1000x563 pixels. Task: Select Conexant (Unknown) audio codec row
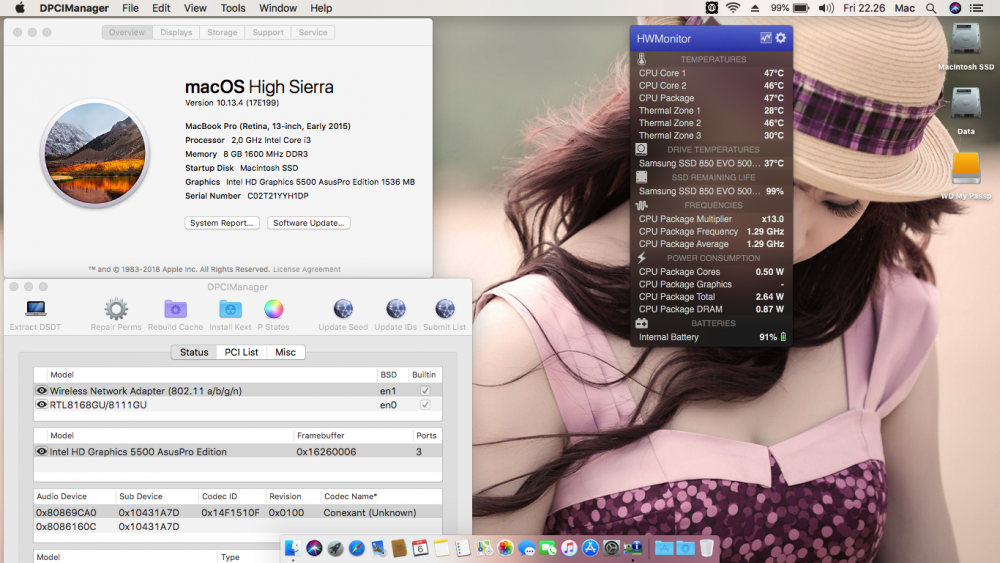point(238,513)
